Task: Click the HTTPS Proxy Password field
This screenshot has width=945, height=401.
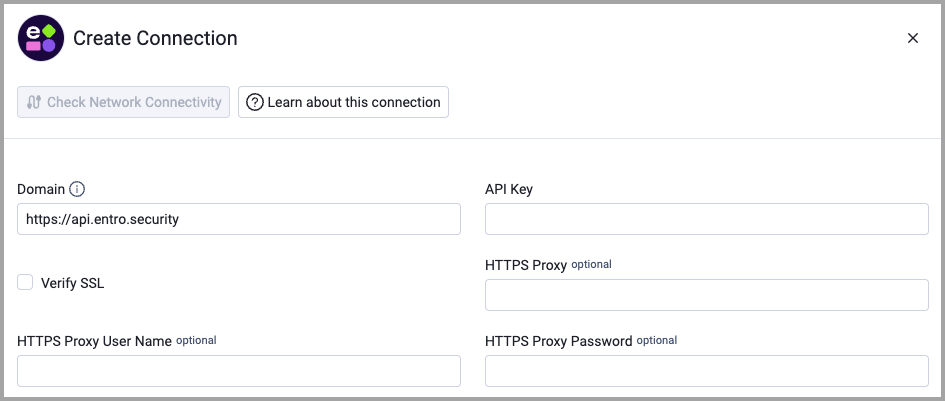Action: coord(706,371)
